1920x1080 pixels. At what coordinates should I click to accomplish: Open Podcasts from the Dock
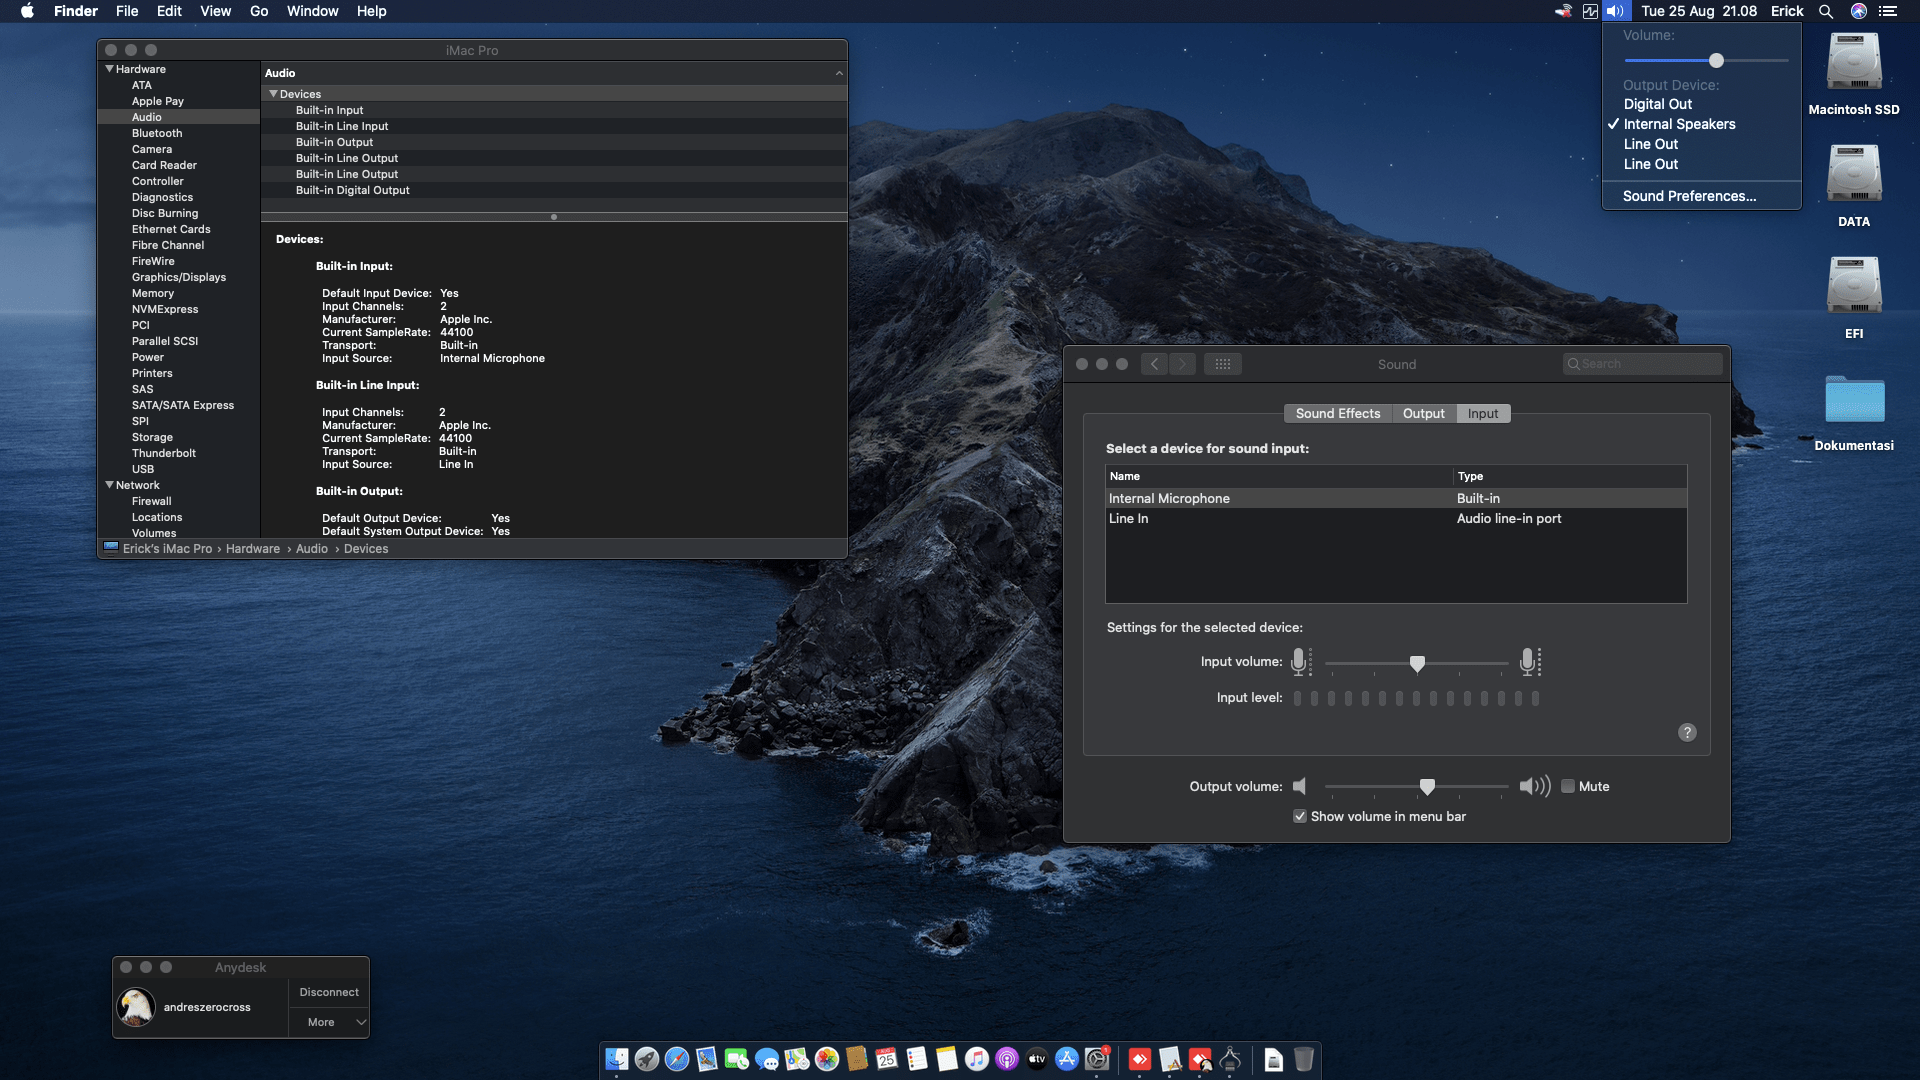pos(1007,1059)
